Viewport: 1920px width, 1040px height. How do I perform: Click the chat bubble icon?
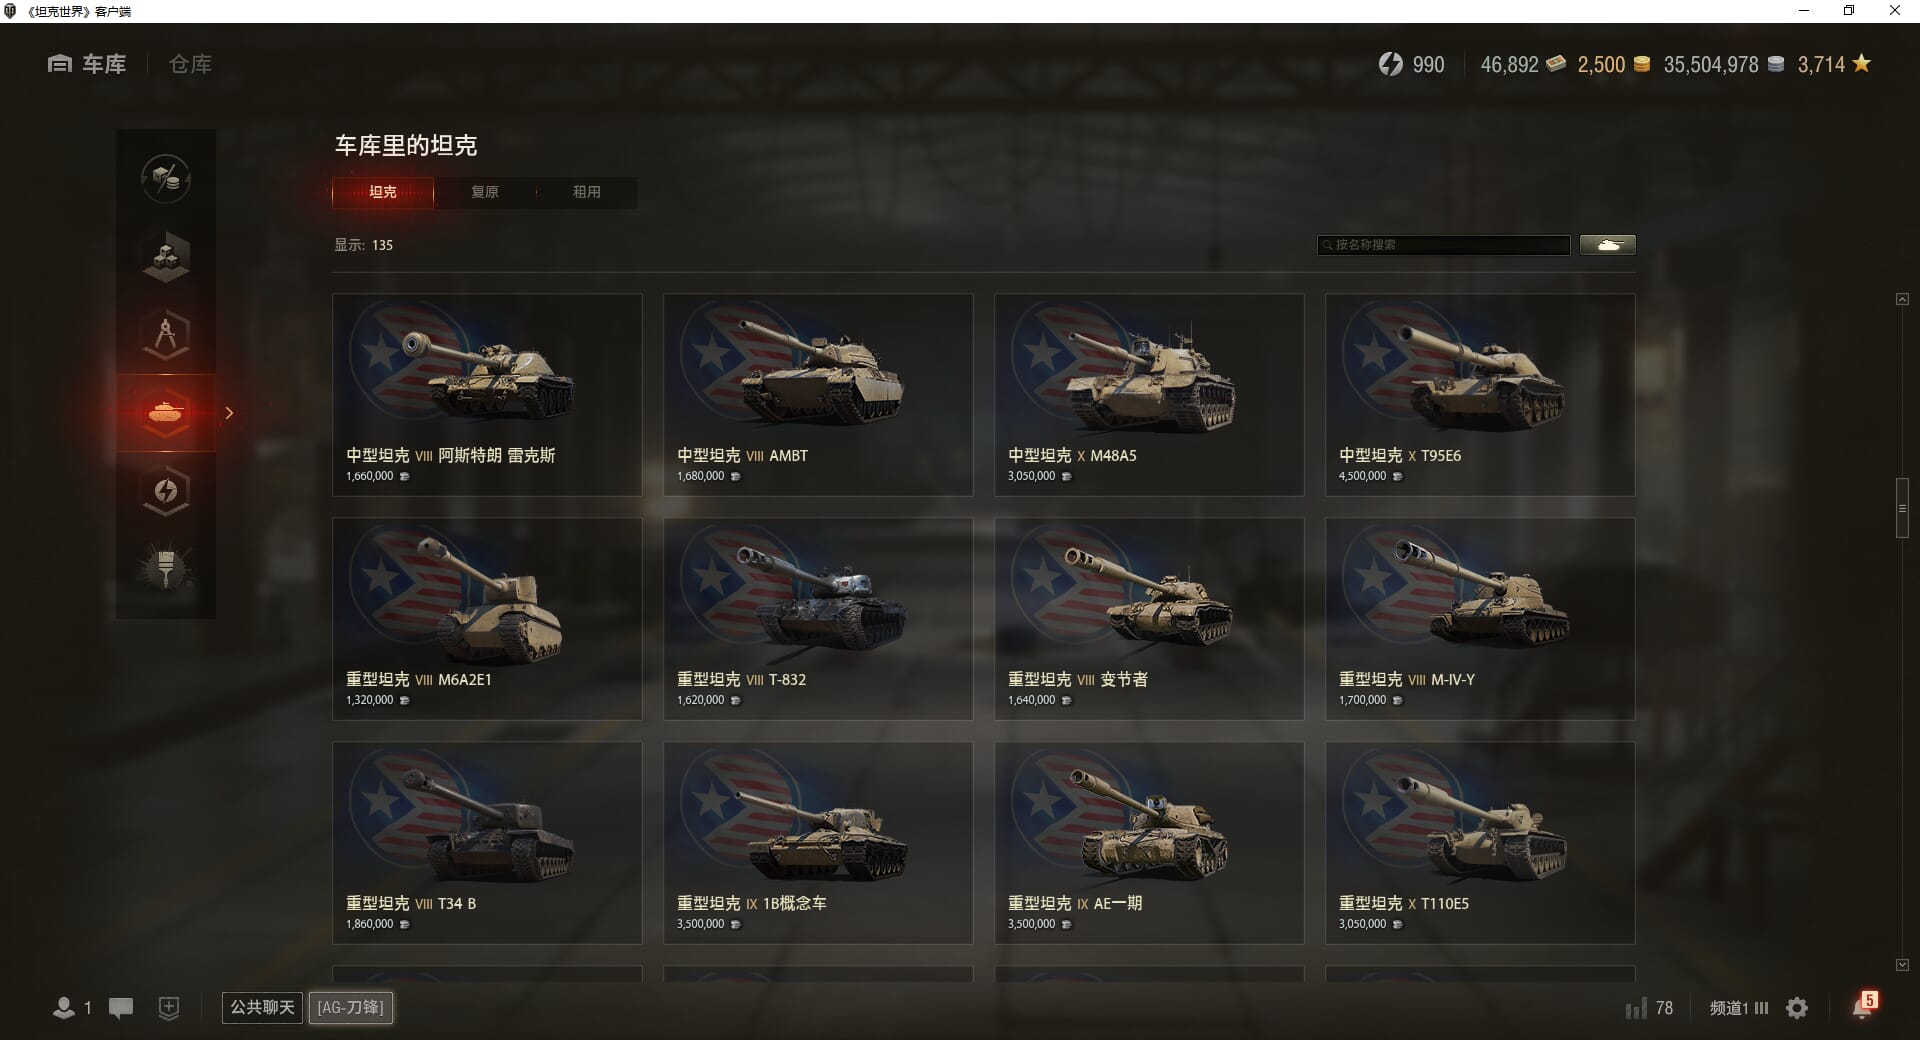[121, 1008]
